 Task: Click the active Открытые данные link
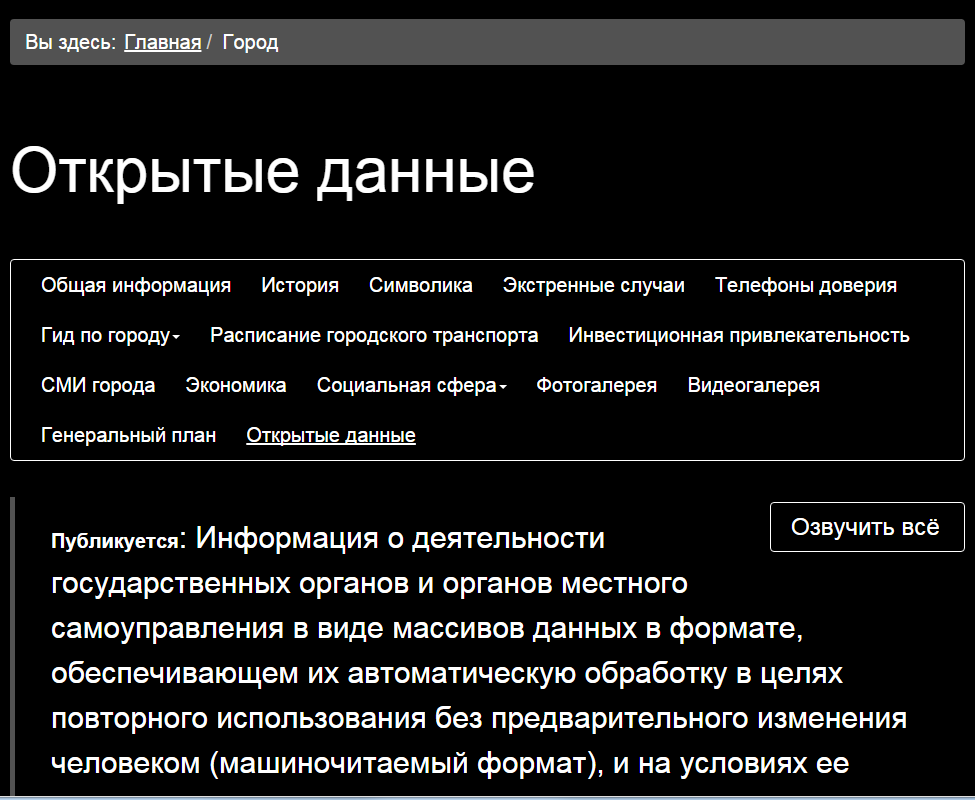click(x=331, y=435)
